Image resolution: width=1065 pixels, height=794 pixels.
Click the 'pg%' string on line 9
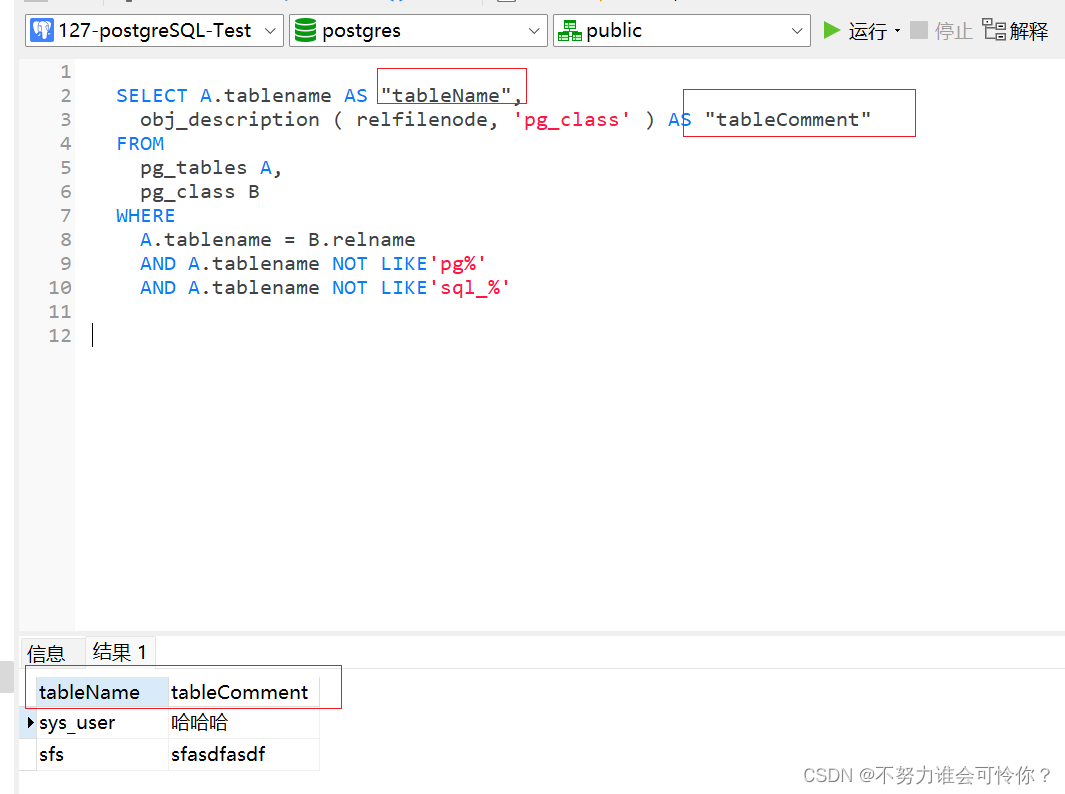point(457,264)
